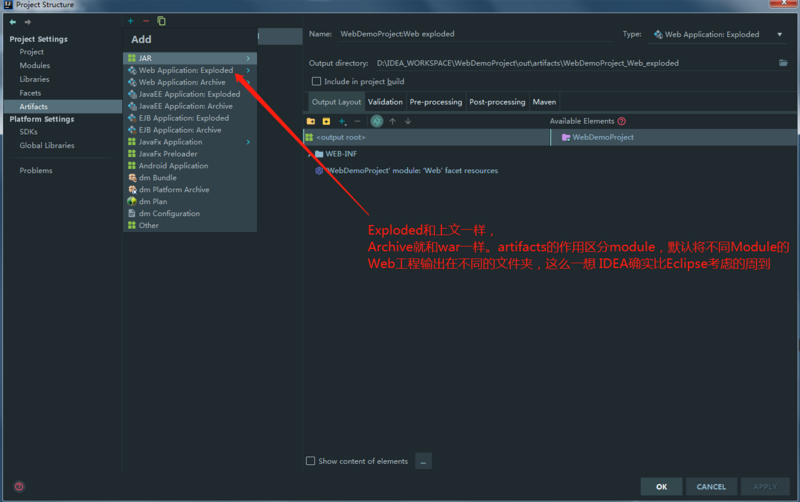The width and height of the screenshot is (800, 502).
Task: Expand the WEB-INF folder node
Action: [309, 154]
